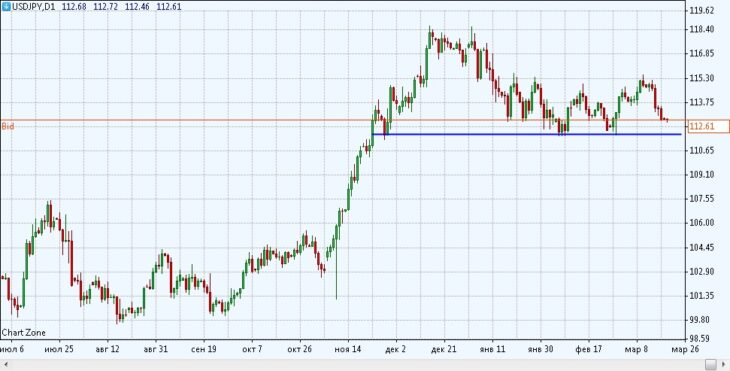Select the Bid line label
The image size is (730, 371).
pos(7,126)
